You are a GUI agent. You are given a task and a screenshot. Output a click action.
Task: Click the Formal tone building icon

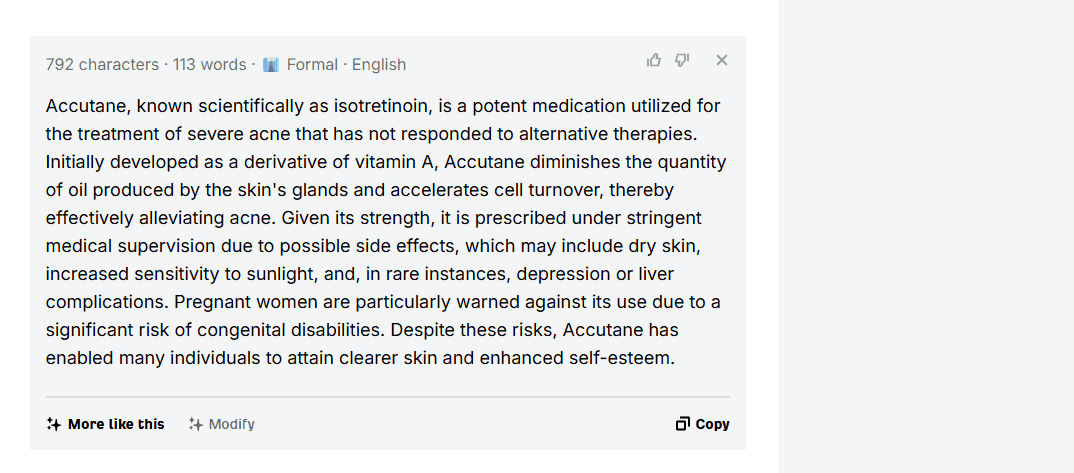point(271,65)
